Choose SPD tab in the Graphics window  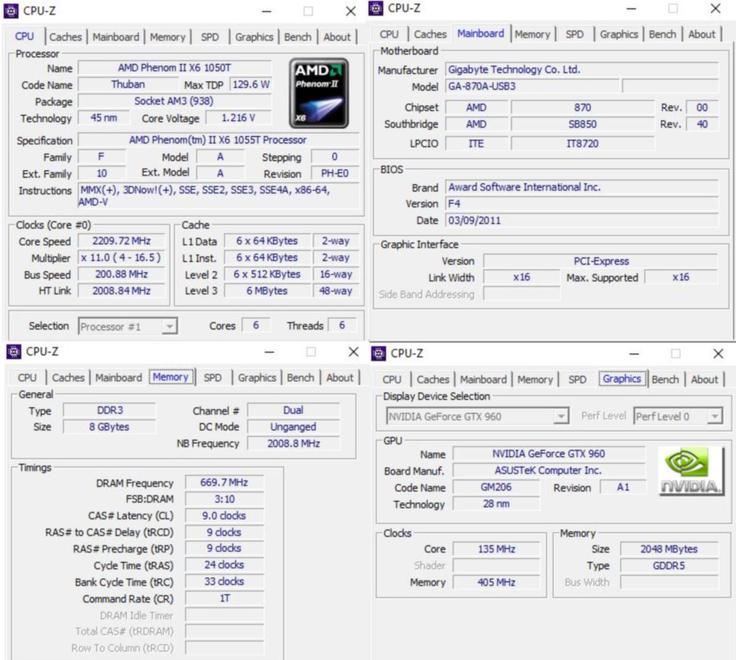[577, 380]
